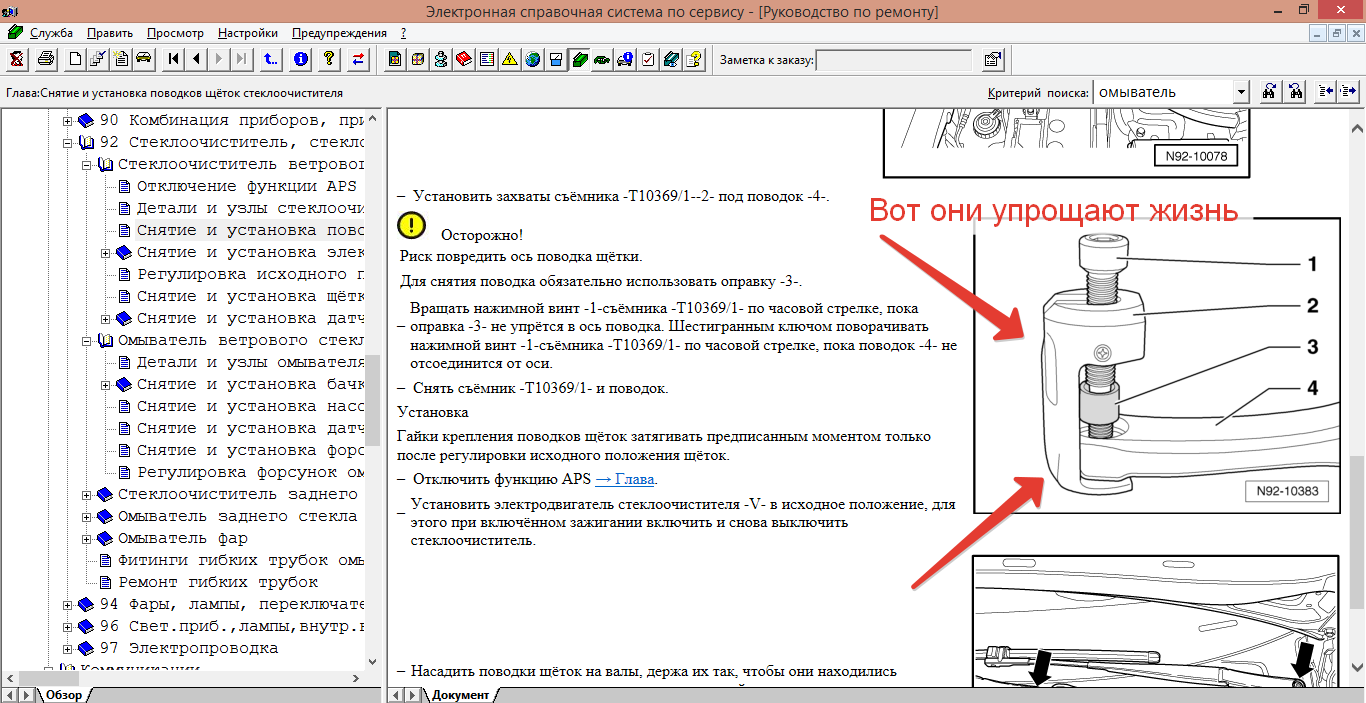
Task: Click the red book toolbar icon
Action: click(463, 59)
